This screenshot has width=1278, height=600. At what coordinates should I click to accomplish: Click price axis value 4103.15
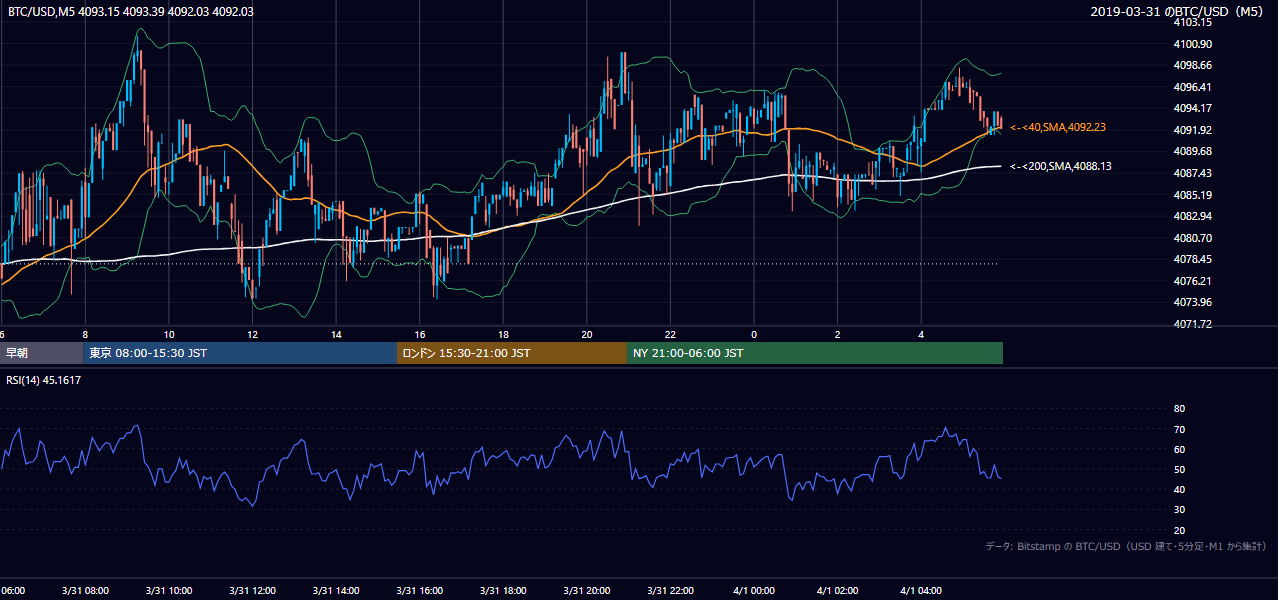point(1193,22)
